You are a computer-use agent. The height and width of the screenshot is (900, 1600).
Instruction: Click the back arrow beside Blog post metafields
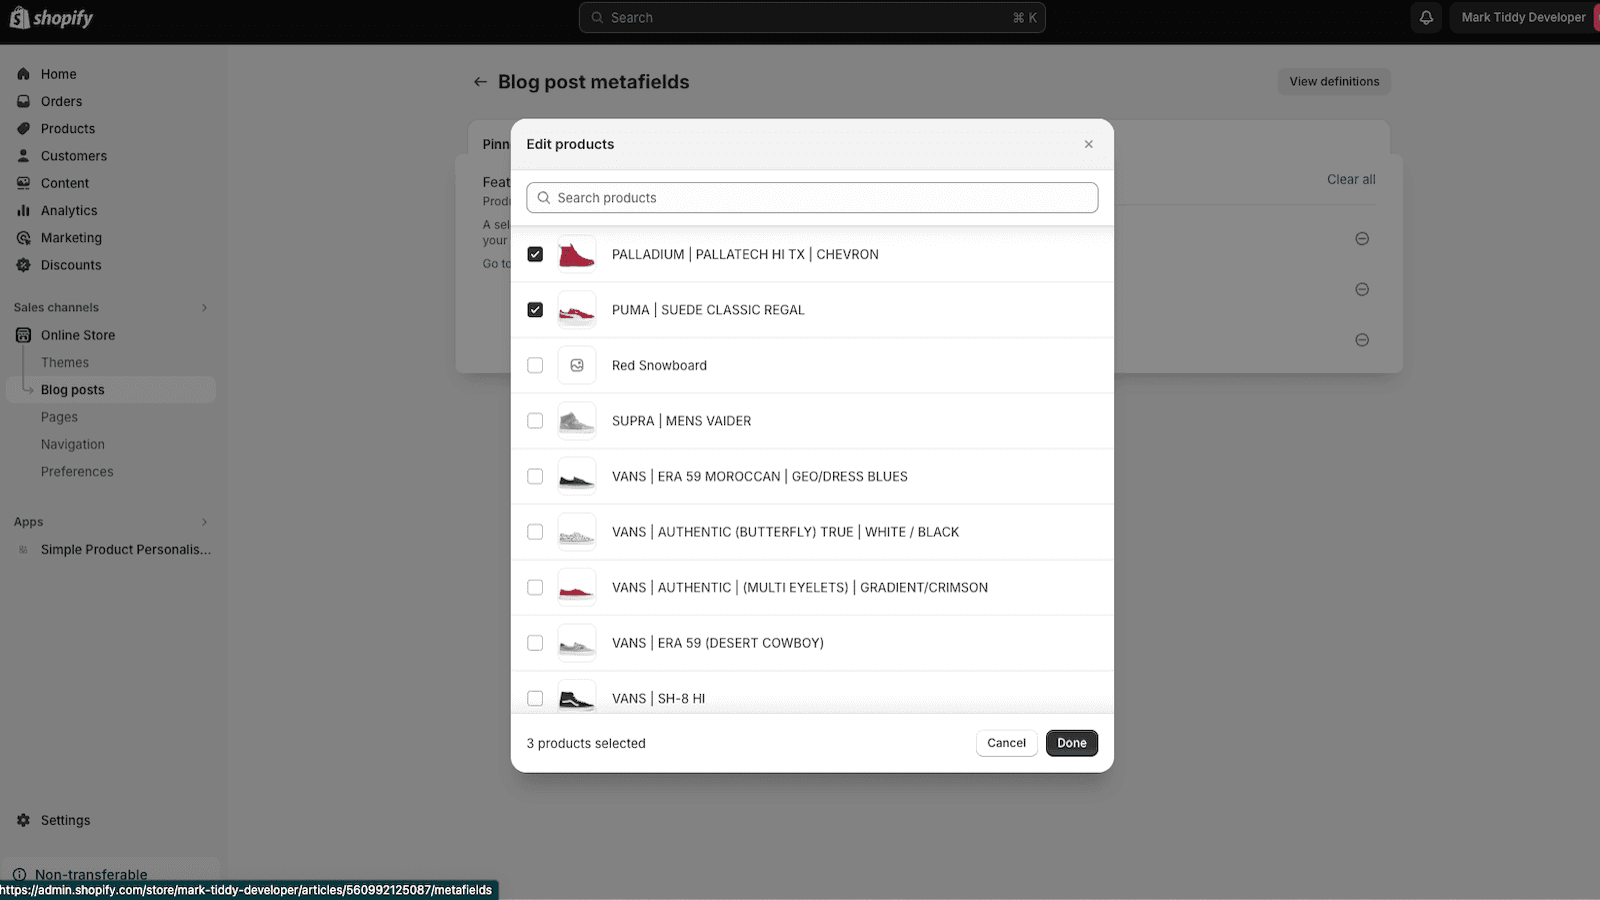(x=480, y=82)
